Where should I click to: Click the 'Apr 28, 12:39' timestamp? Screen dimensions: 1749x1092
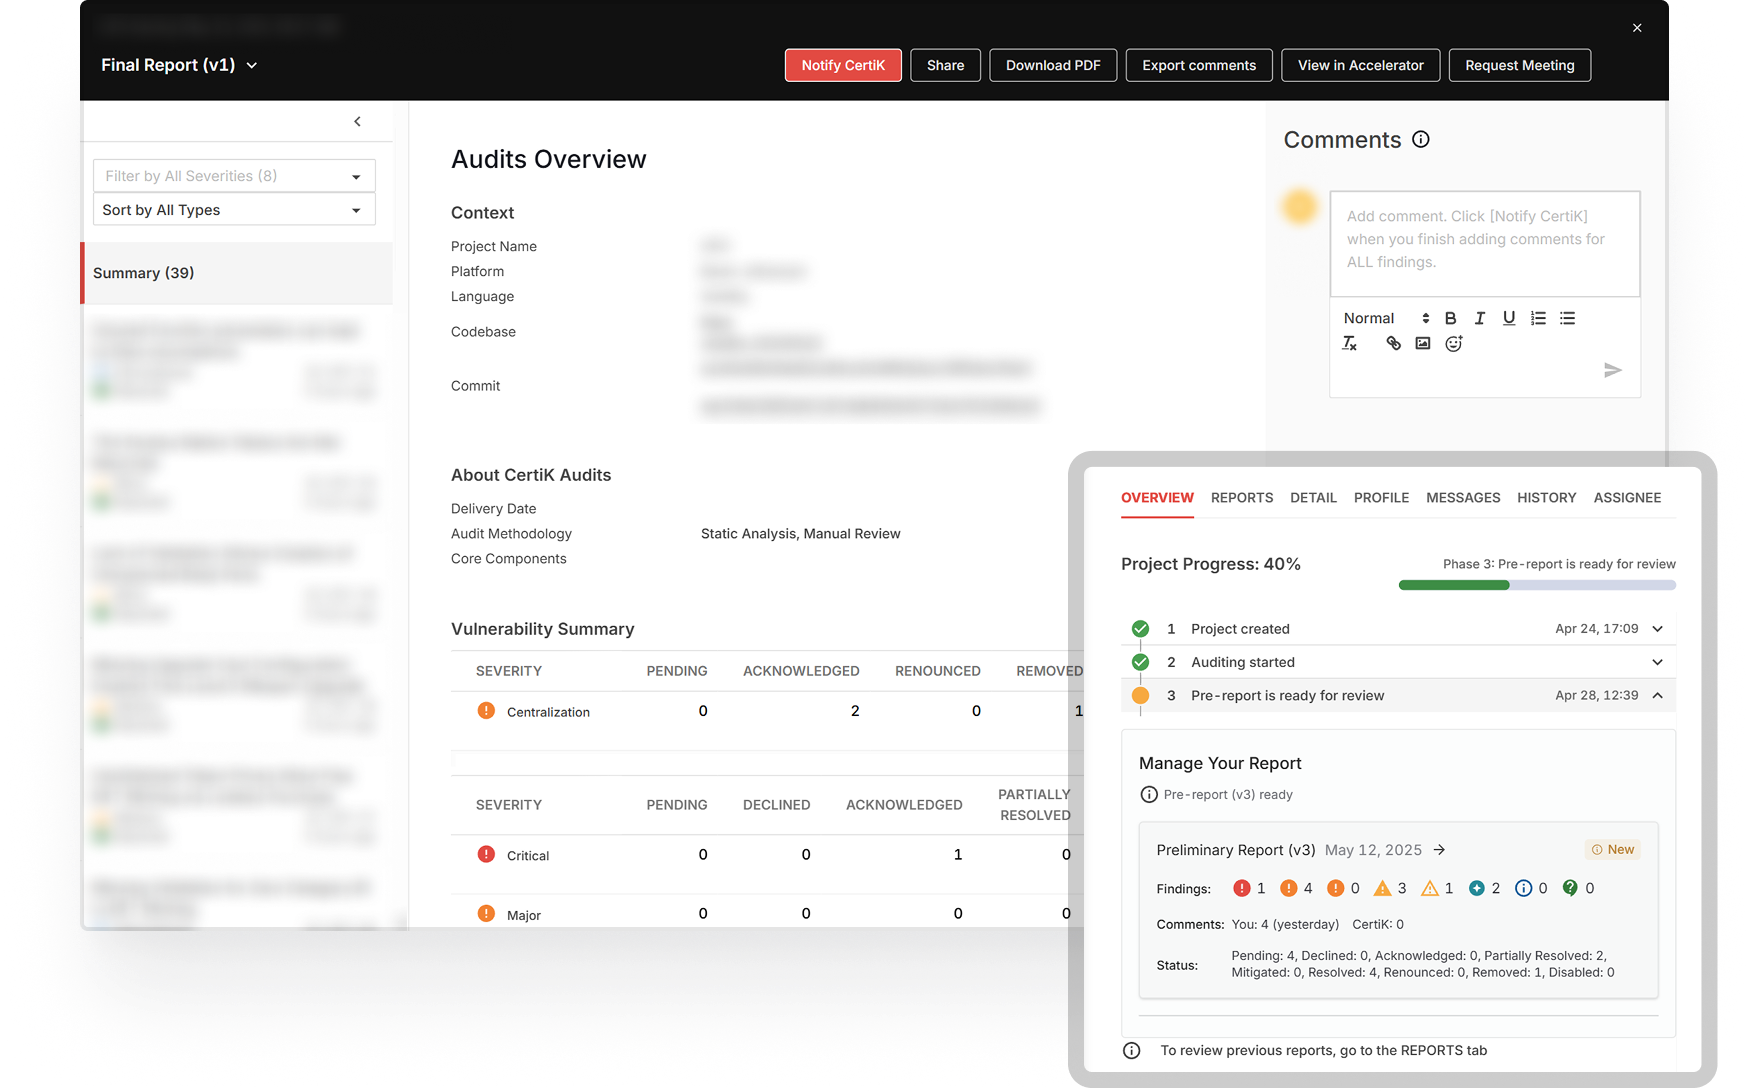[x=1596, y=696]
